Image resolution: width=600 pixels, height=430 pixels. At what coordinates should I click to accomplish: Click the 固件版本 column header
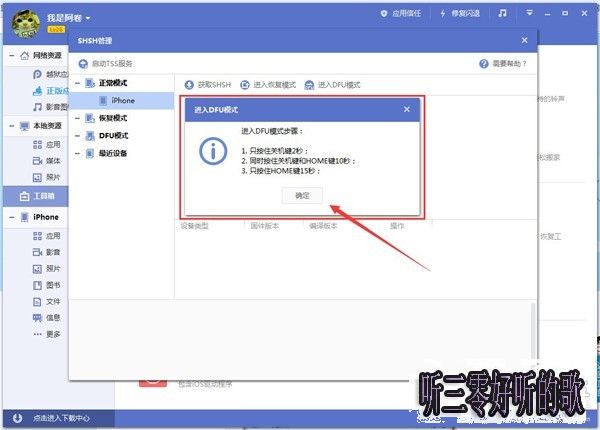click(265, 226)
